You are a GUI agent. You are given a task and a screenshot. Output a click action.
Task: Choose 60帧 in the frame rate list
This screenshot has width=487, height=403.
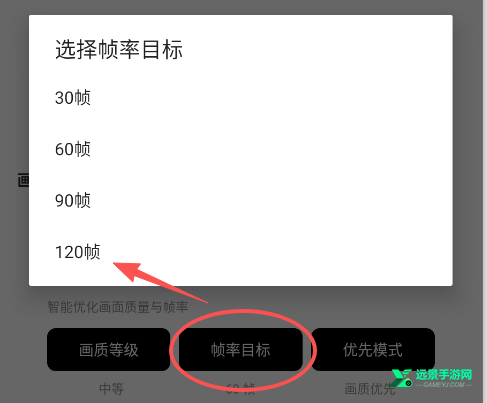point(240,149)
